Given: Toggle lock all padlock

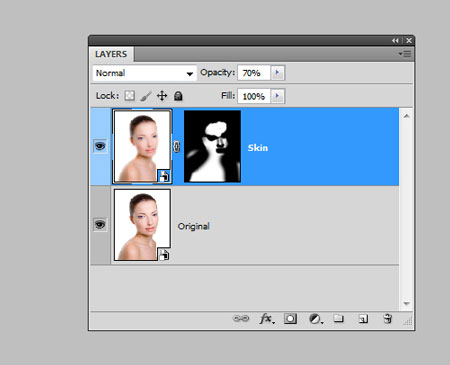Looking at the screenshot, I should tap(178, 96).
